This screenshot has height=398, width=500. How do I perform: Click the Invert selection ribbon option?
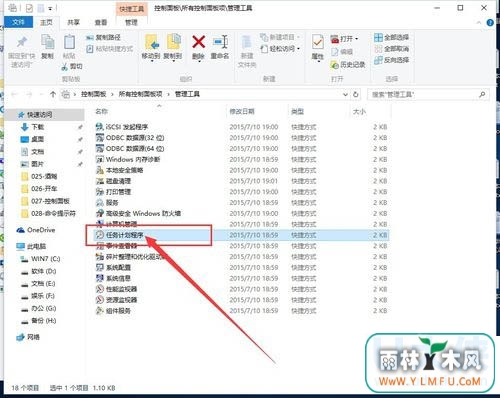pyautogui.click(x=391, y=60)
